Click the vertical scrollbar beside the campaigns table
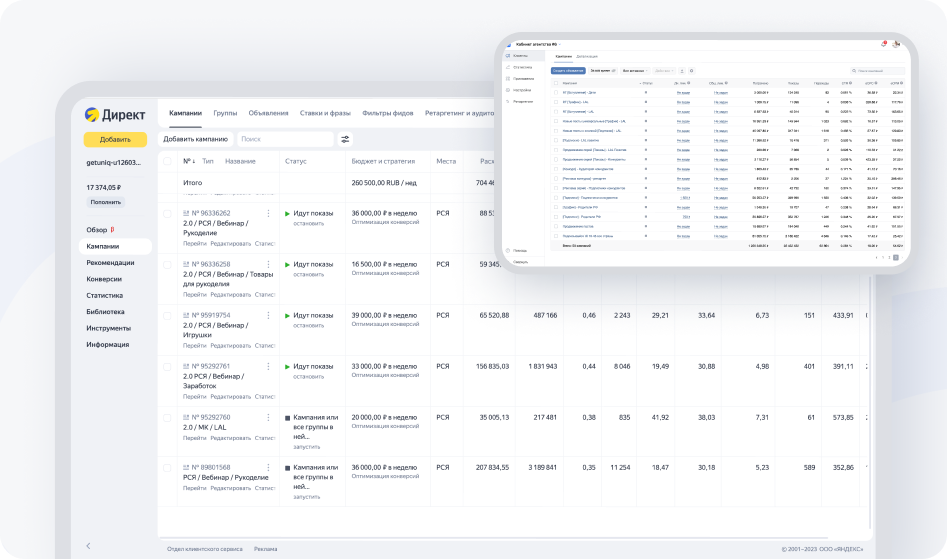 pos(870,401)
